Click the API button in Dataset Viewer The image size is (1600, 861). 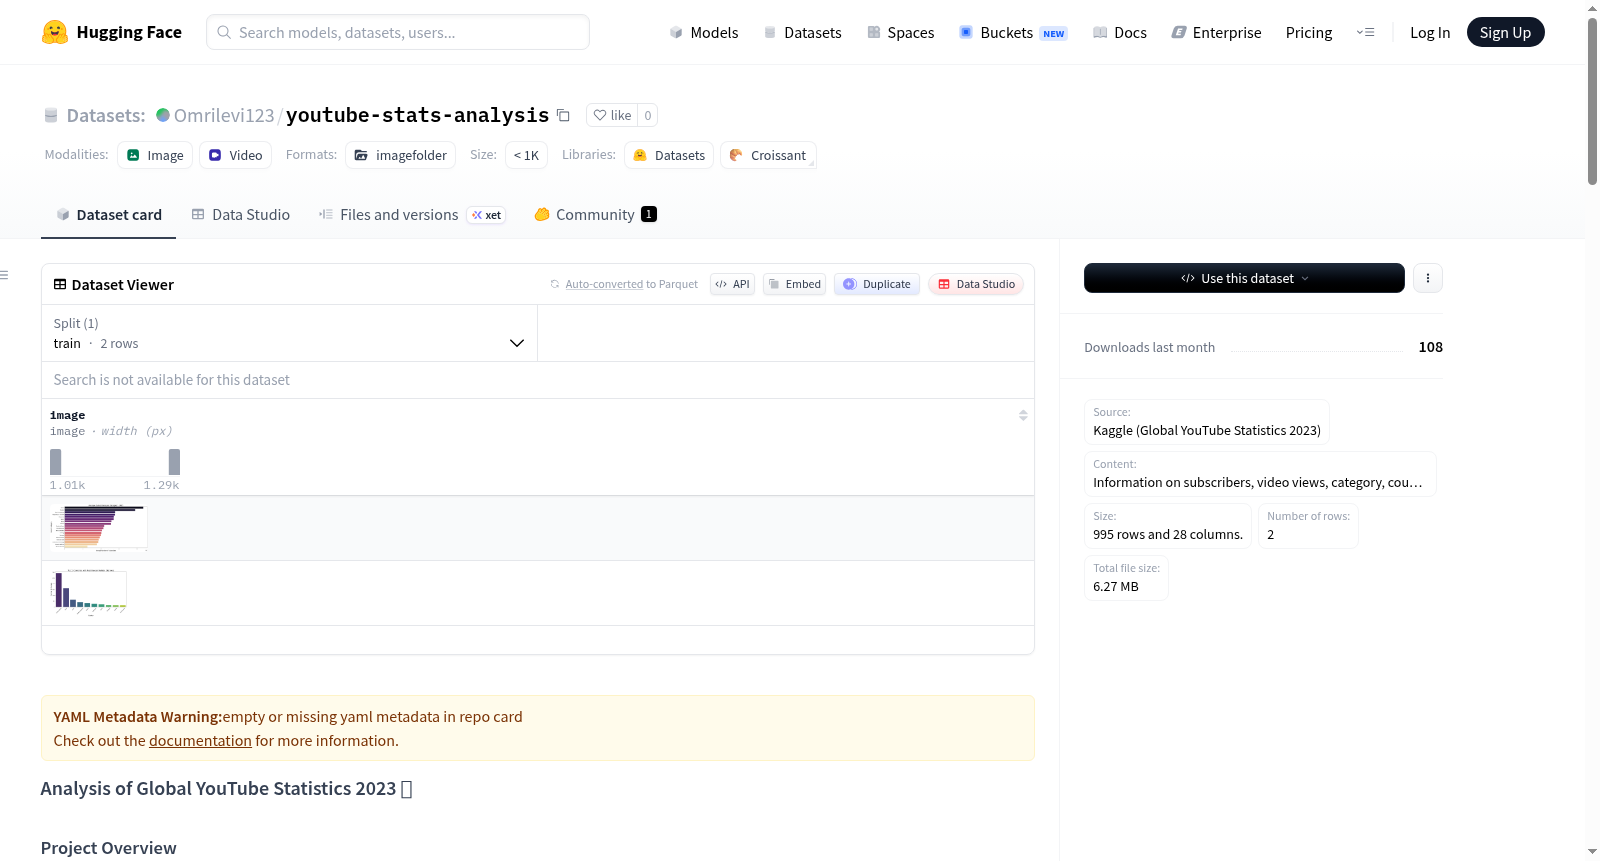coord(732,284)
